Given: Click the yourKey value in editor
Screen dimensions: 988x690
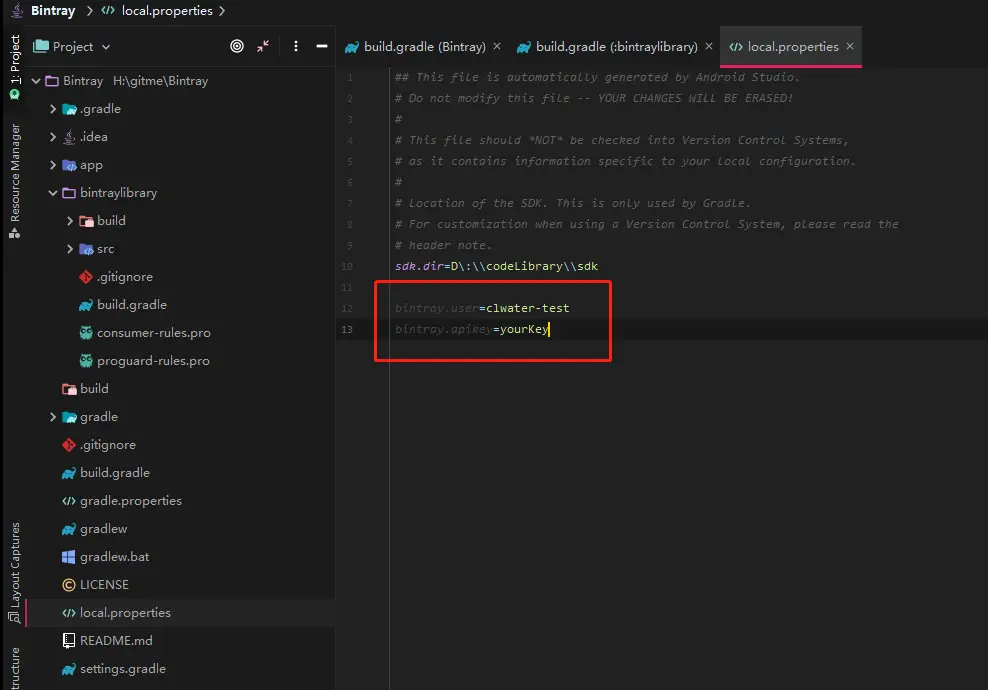Looking at the screenshot, I should click(524, 329).
